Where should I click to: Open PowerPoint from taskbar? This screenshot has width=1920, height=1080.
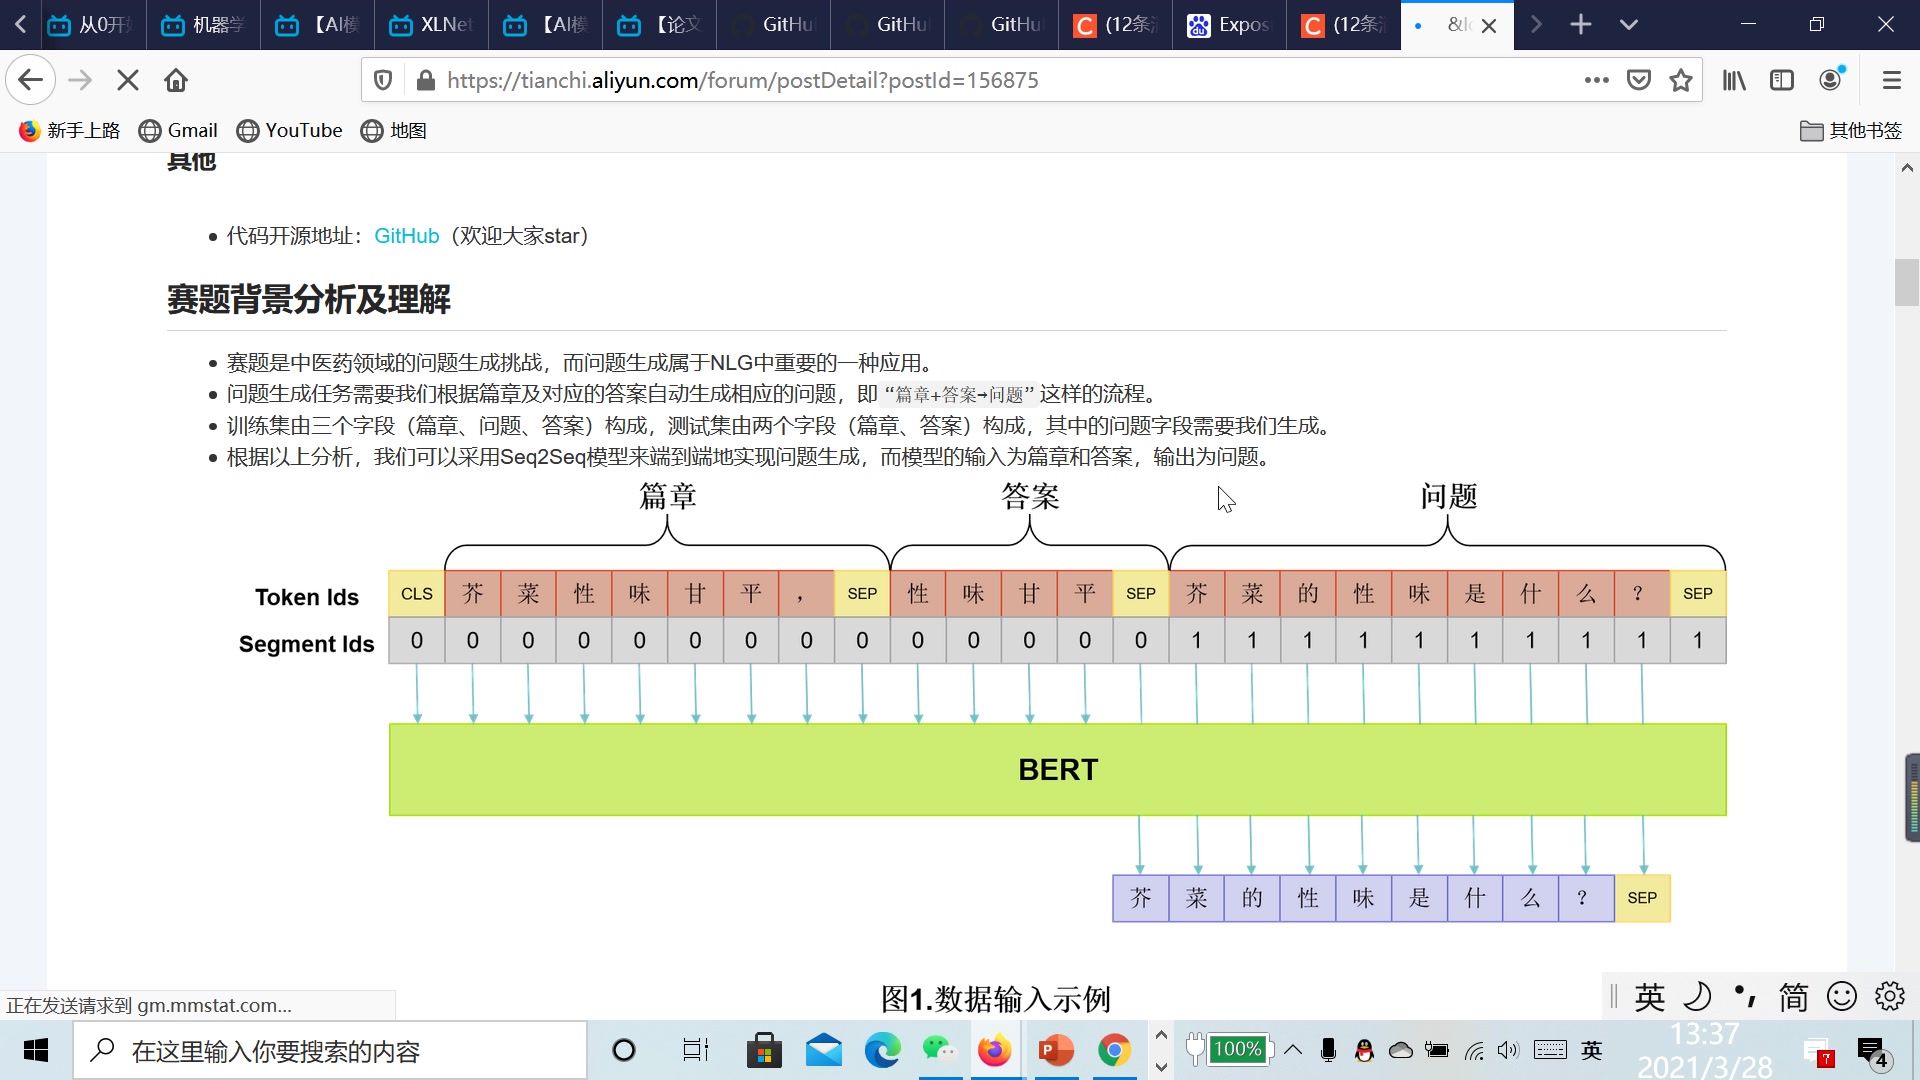click(x=1056, y=1051)
